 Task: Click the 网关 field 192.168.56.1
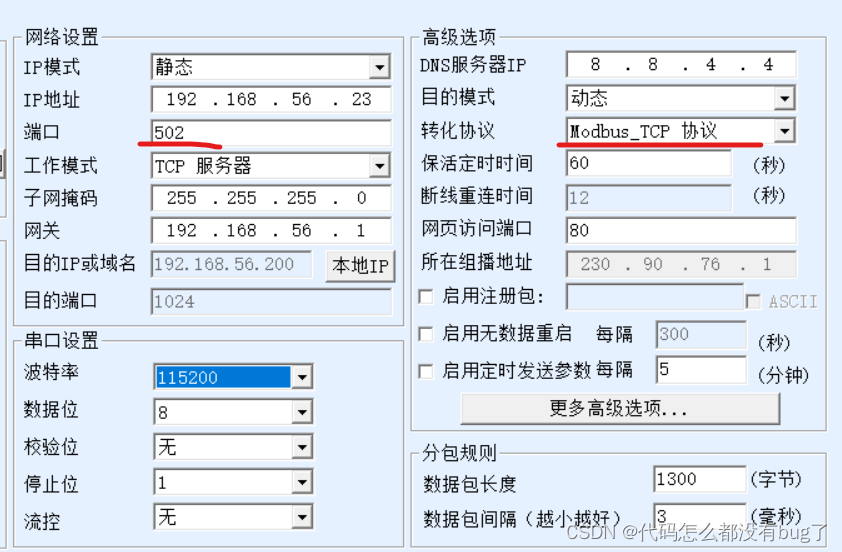point(271,231)
